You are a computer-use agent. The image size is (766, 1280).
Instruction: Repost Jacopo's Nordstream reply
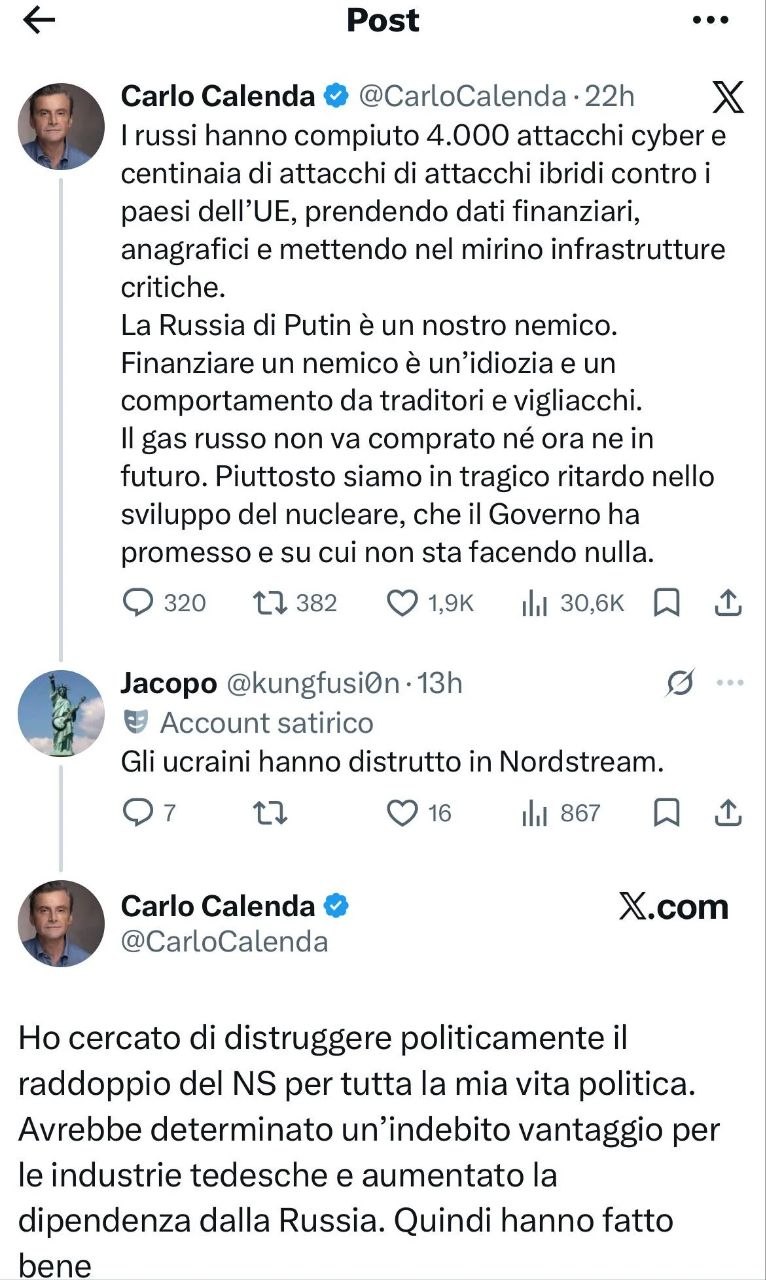click(x=269, y=813)
